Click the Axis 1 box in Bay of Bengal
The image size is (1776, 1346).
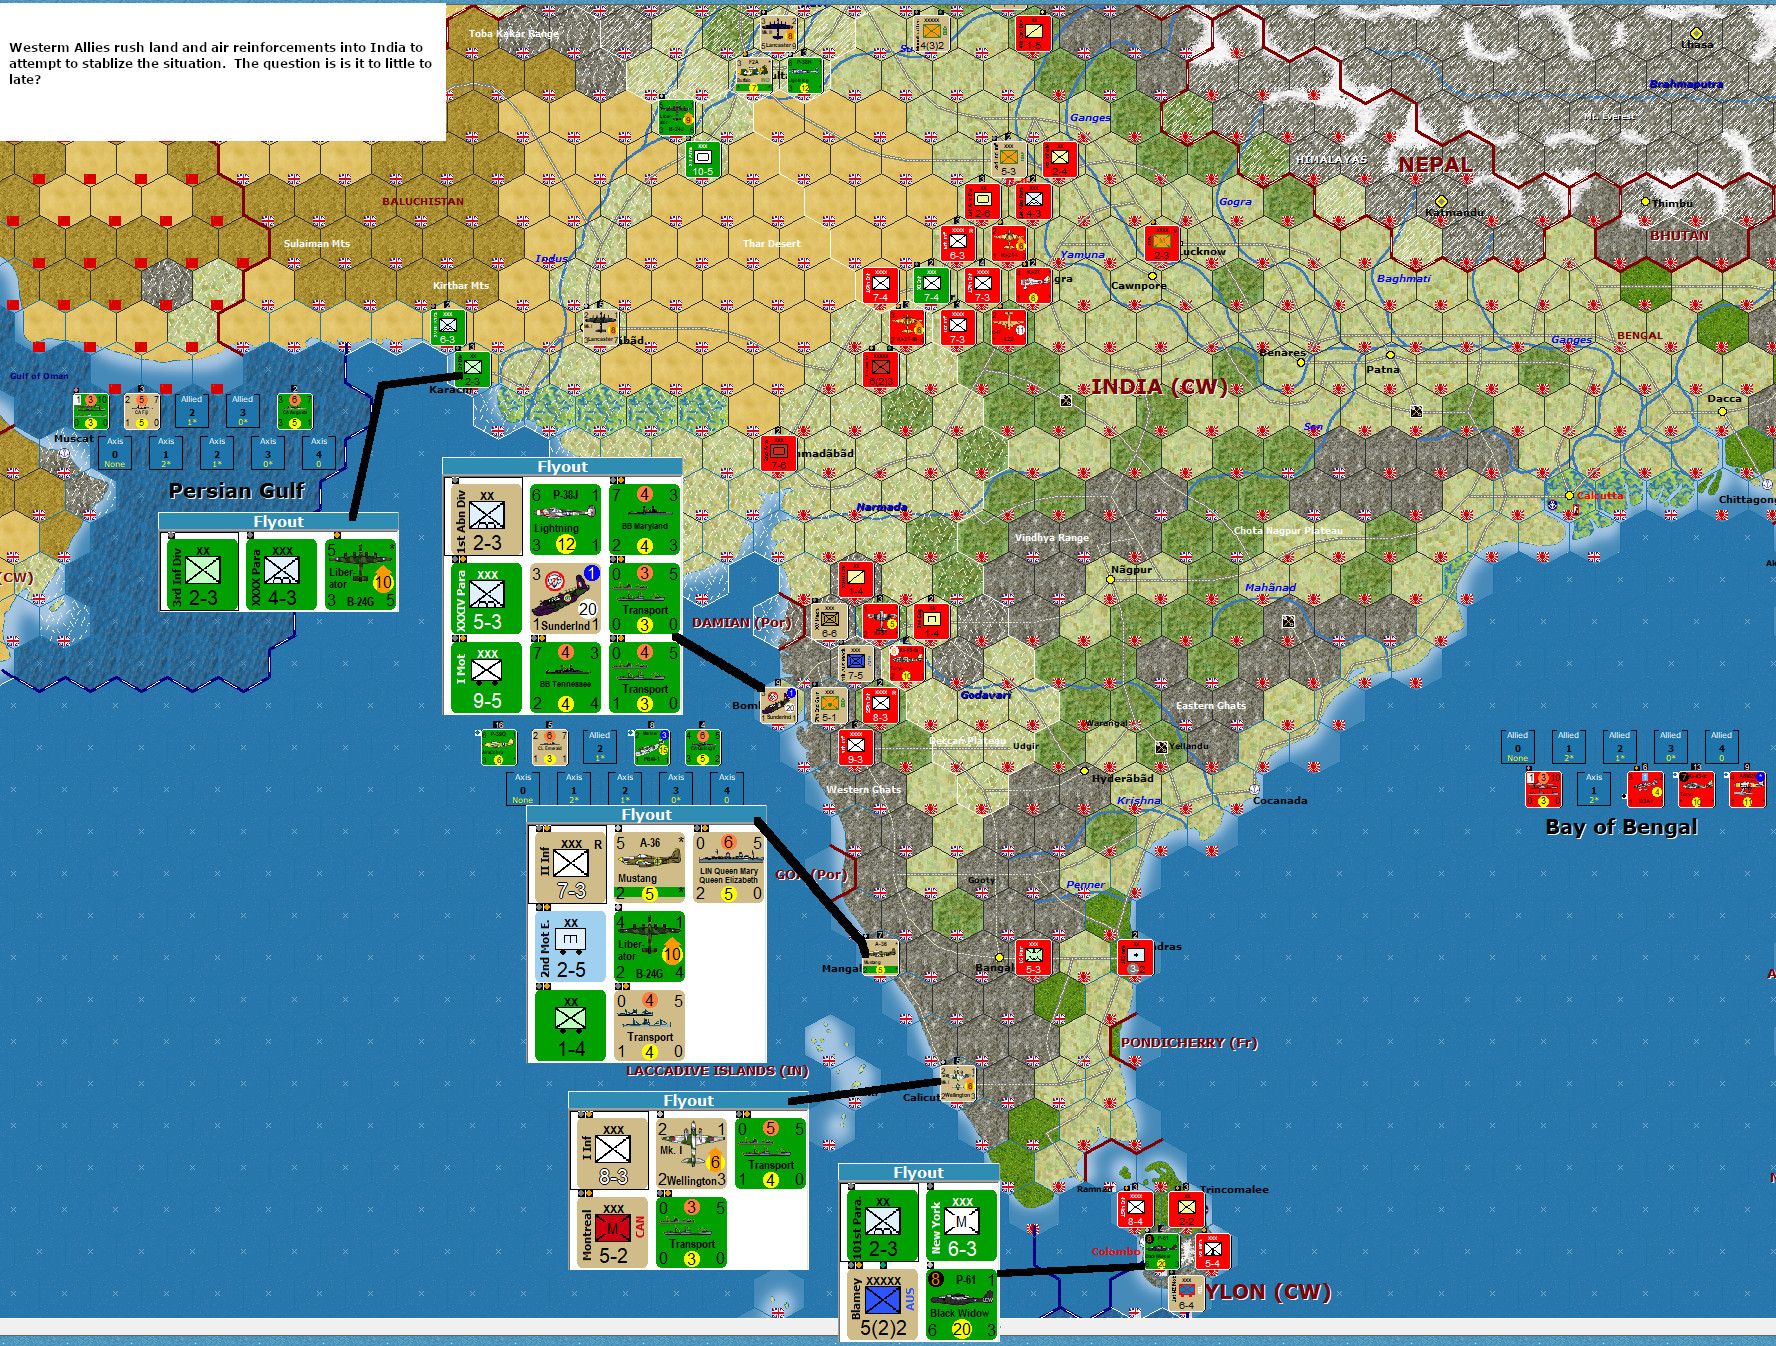click(1594, 789)
